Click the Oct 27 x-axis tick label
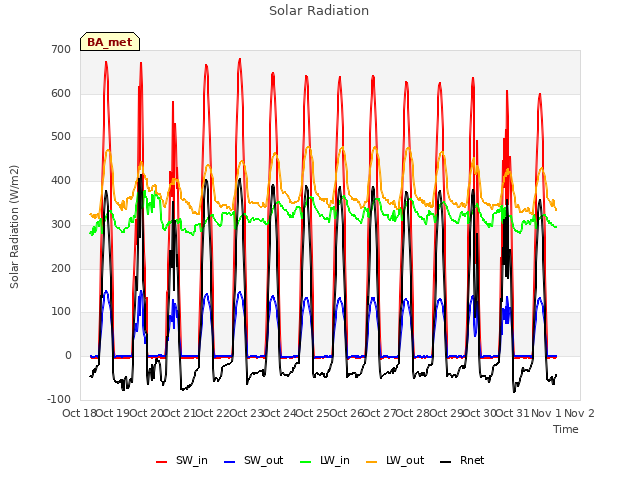This screenshot has width=640, height=480. tap(380, 413)
